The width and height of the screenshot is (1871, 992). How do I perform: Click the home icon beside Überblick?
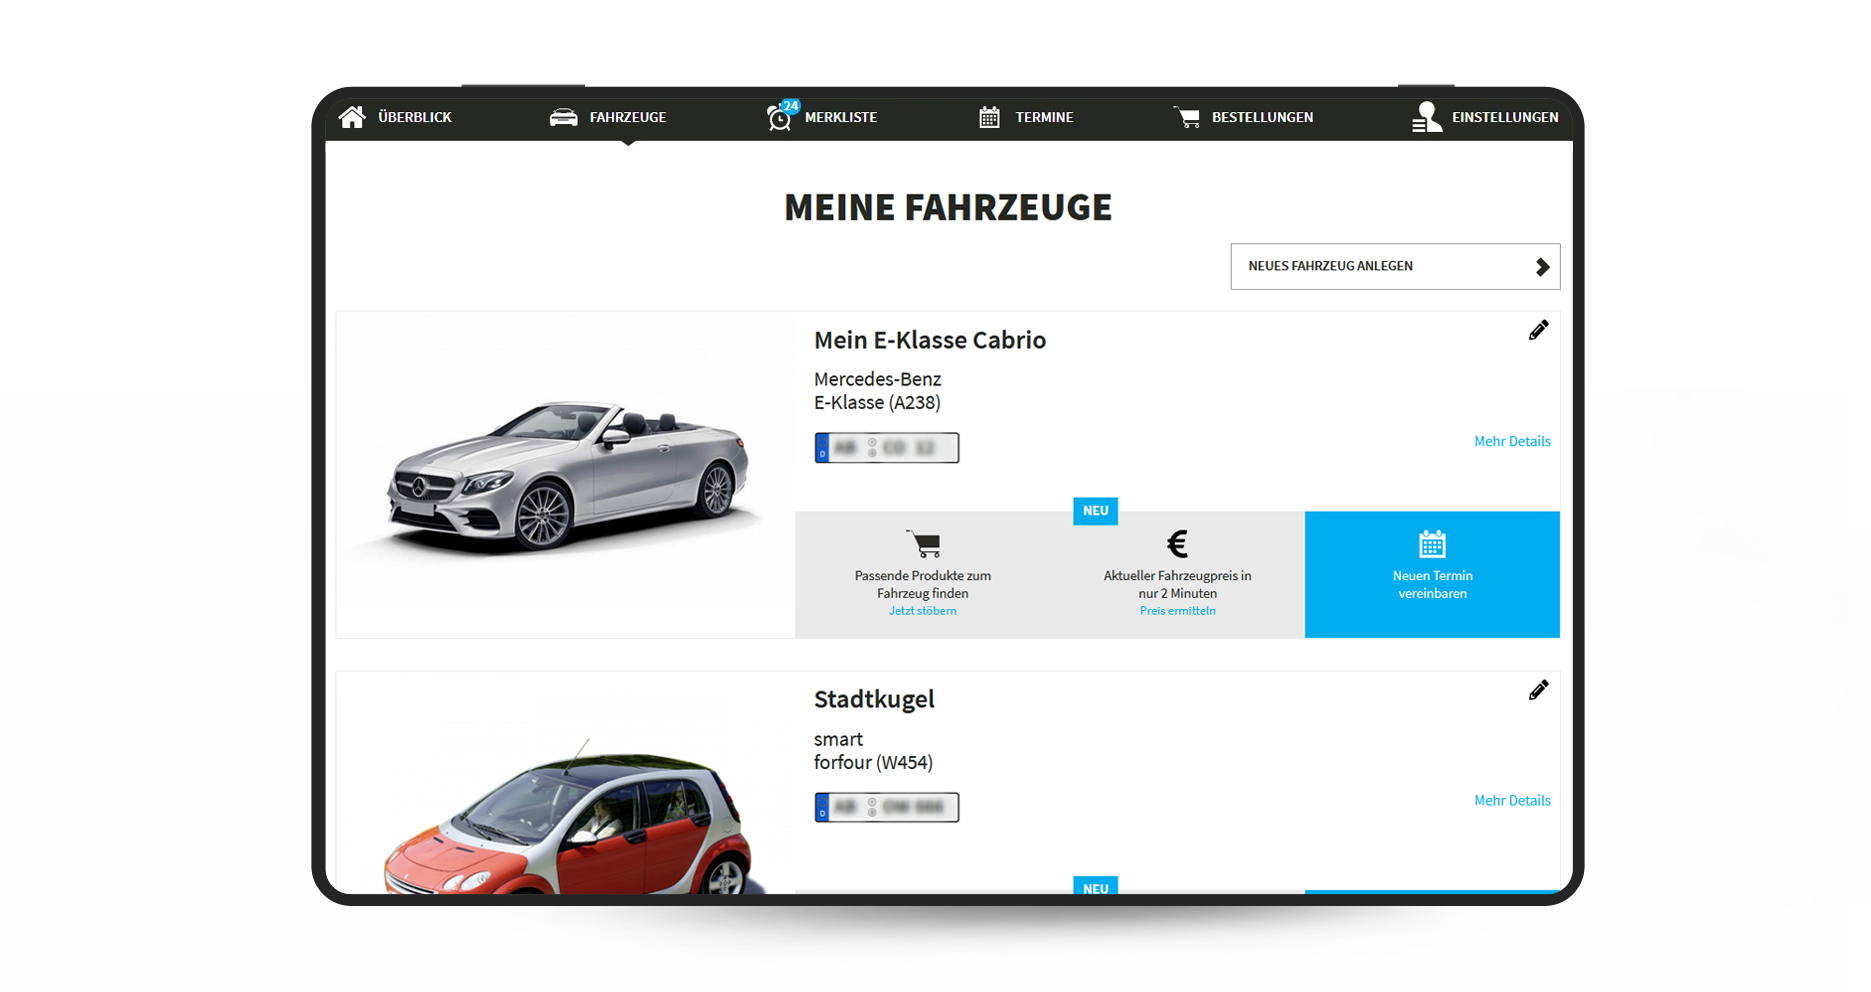352,117
